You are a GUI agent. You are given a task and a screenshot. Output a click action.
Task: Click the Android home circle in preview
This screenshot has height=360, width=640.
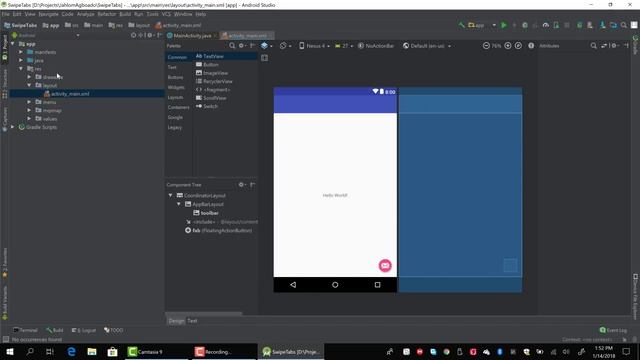point(335,285)
